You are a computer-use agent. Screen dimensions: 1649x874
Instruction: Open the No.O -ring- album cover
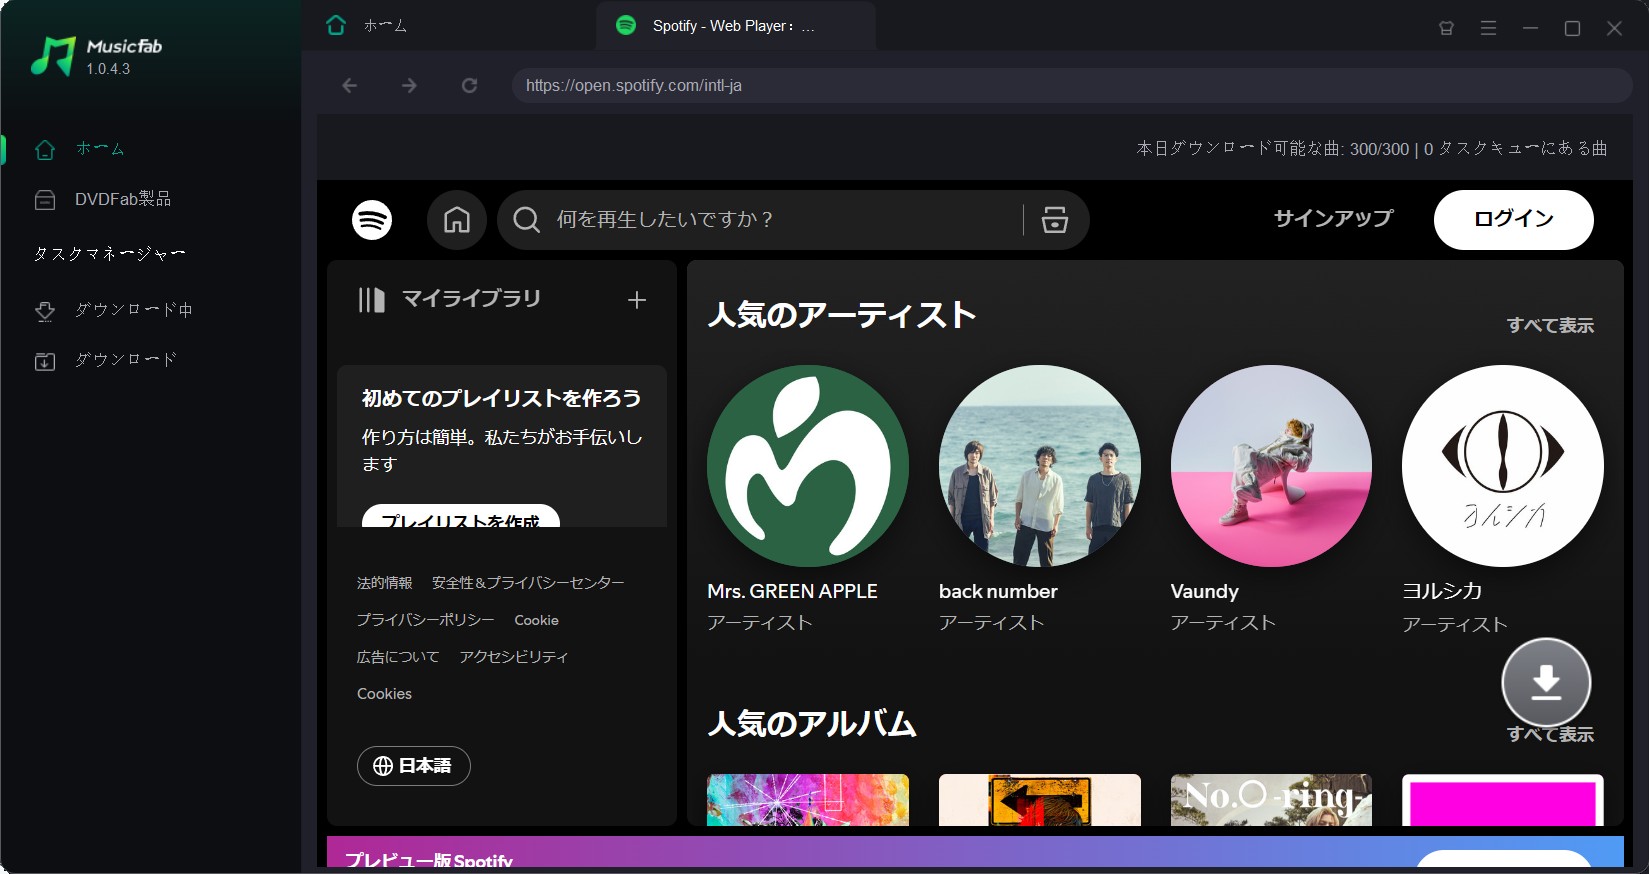1271,800
